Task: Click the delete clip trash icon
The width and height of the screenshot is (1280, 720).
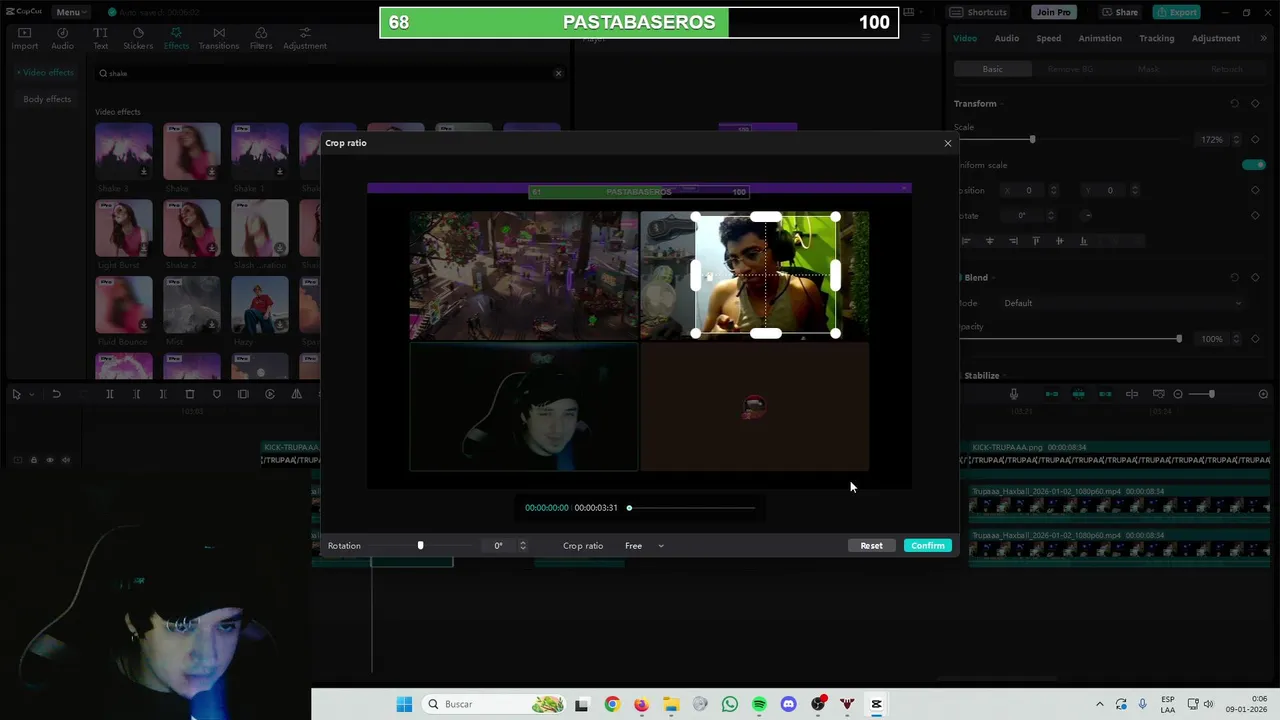Action: 190,394
